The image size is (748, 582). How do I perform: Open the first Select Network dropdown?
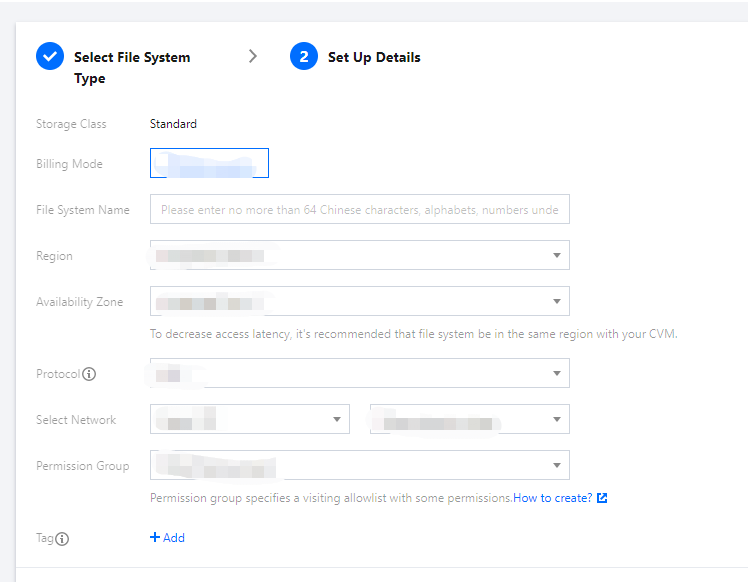pyautogui.click(x=337, y=420)
